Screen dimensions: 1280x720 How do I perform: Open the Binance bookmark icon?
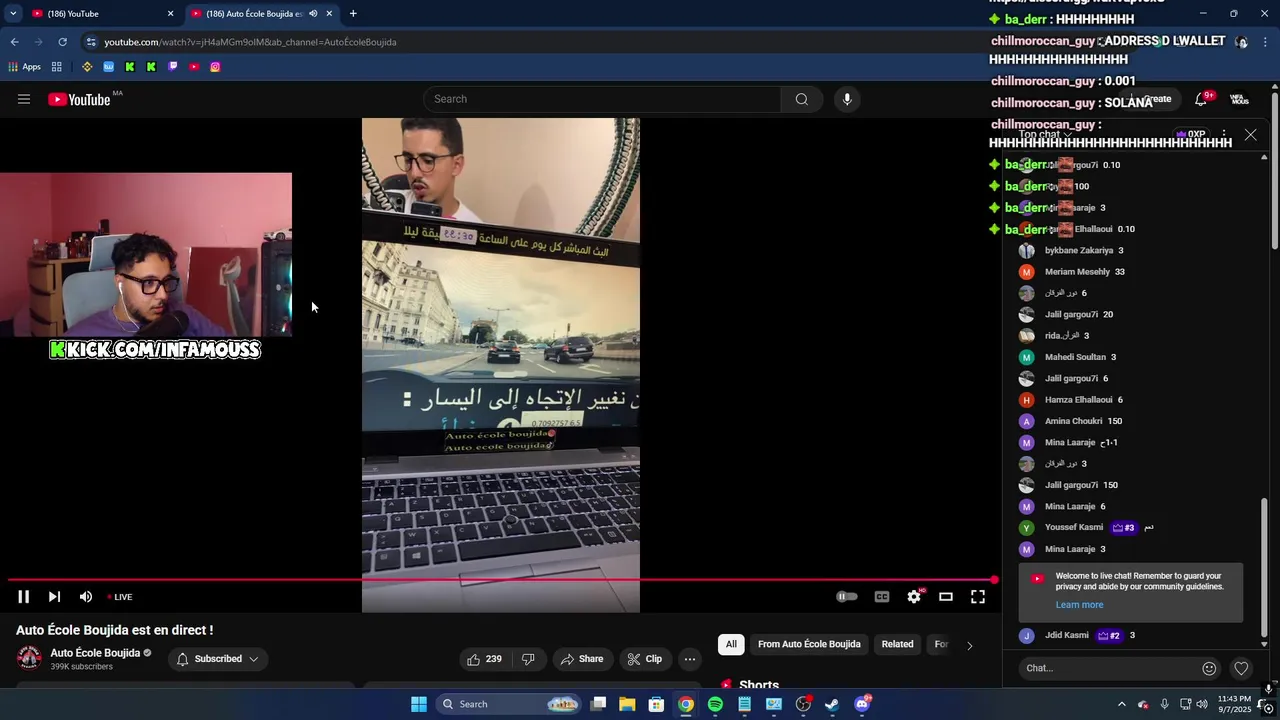(87, 67)
